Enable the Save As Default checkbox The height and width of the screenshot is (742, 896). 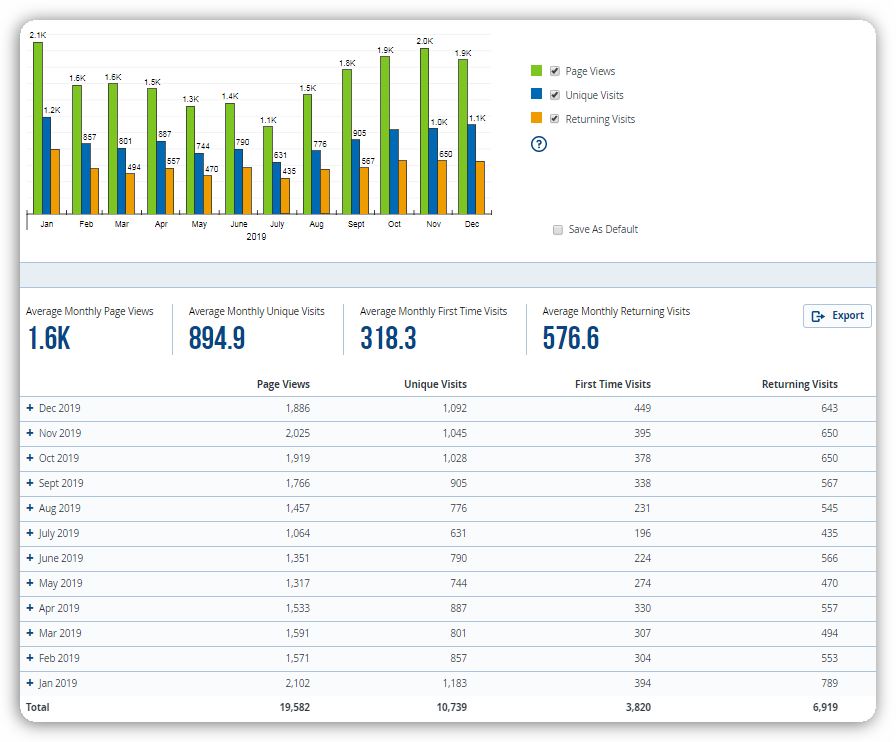[x=558, y=230]
